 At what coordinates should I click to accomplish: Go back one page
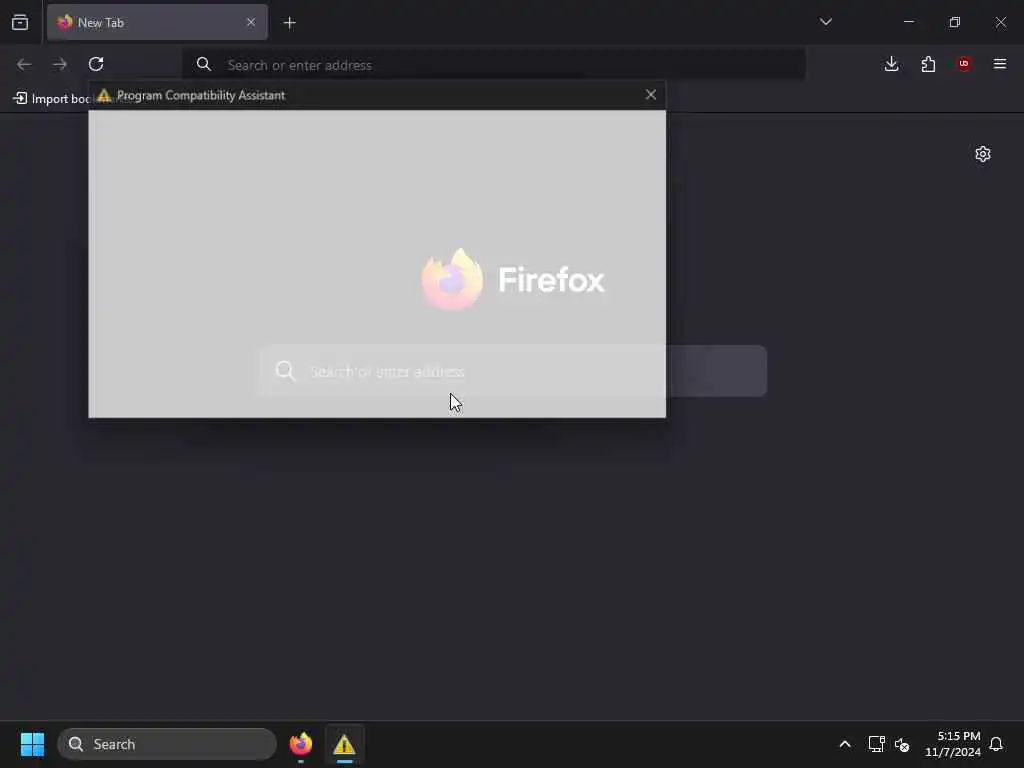click(x=24, y=64)
